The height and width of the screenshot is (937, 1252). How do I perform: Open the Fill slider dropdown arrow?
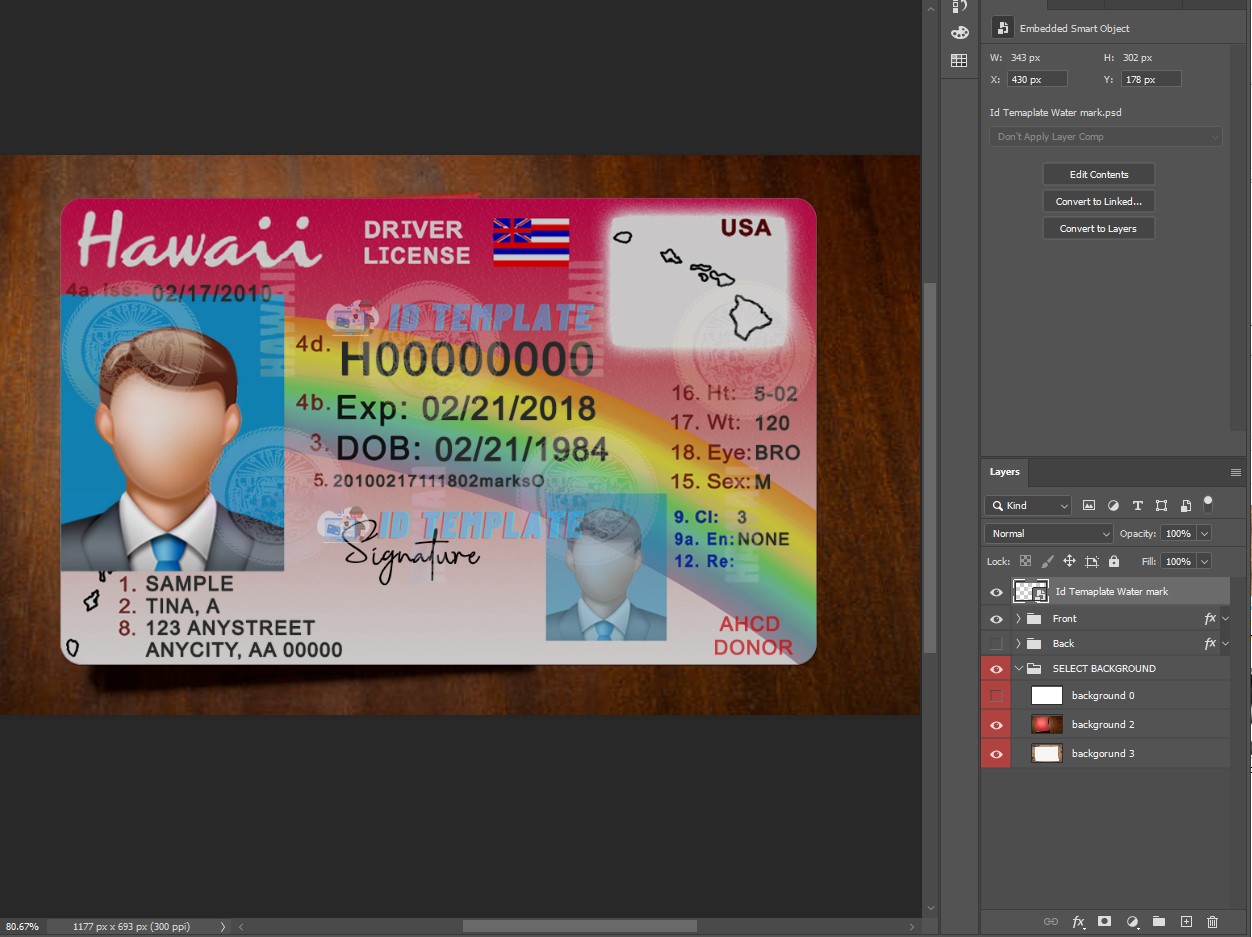tap(1204, 562)
